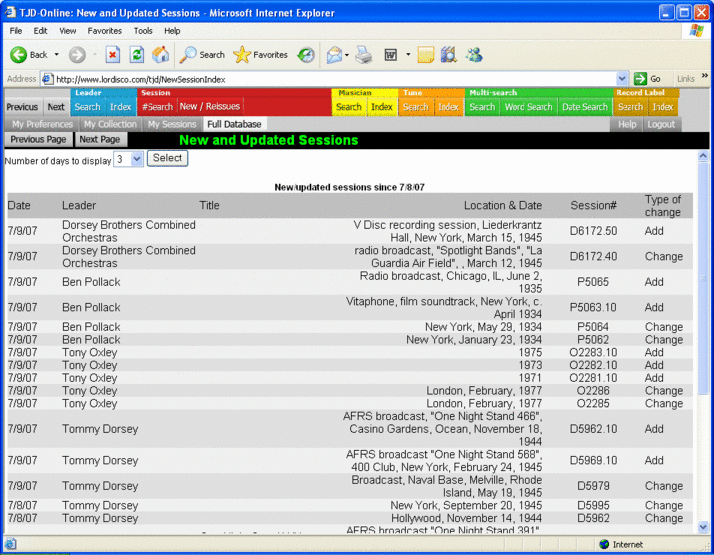
Task: Click Tune Search in orange section
Action: [x=415, y=107]
